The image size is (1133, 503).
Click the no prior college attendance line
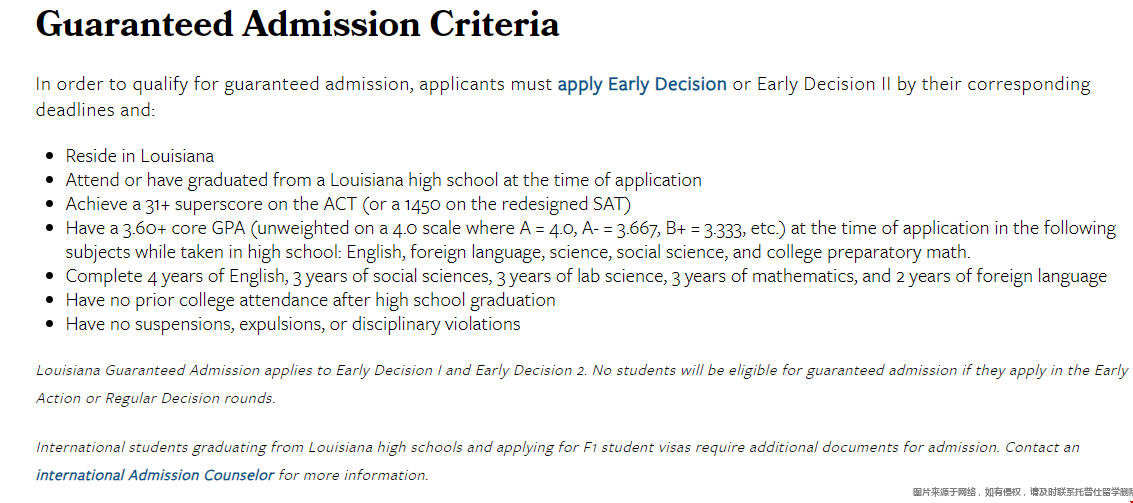click(311, 300)
